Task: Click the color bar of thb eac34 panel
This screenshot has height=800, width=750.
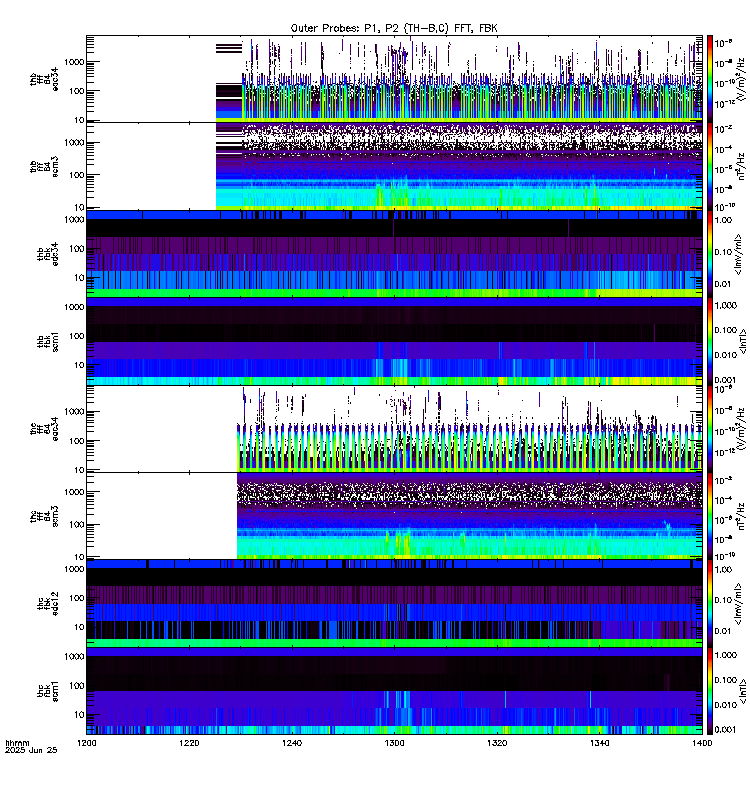Action: pyautogui.click(x=709, y=79)
